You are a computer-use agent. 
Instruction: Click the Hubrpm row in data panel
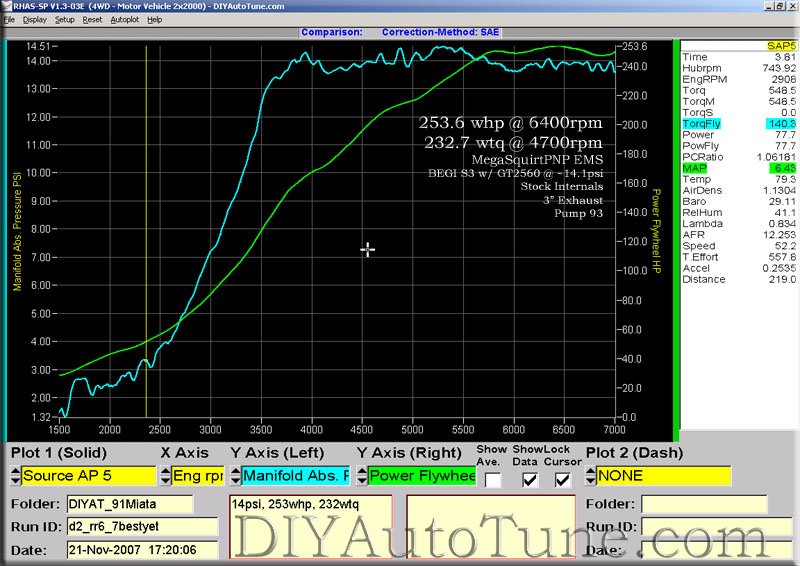(739, 68)
